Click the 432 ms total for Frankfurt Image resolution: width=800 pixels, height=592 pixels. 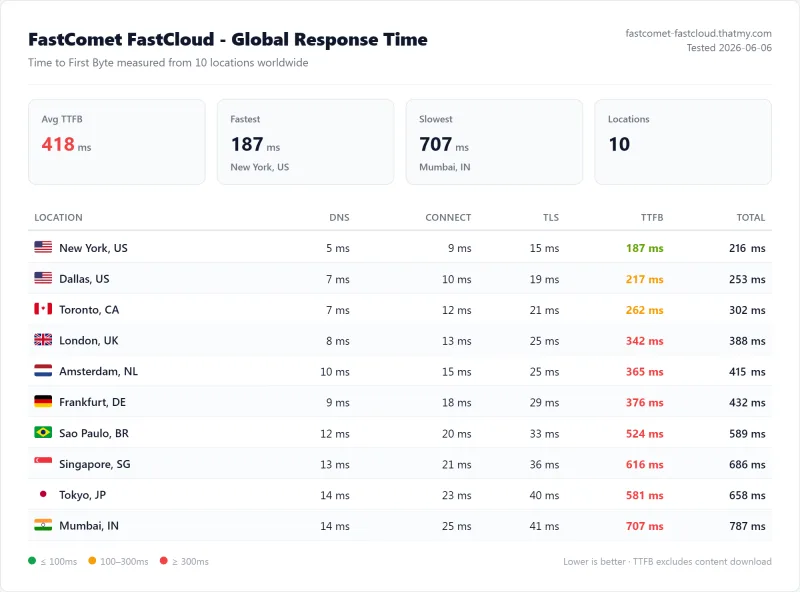[x=747, y=402]
